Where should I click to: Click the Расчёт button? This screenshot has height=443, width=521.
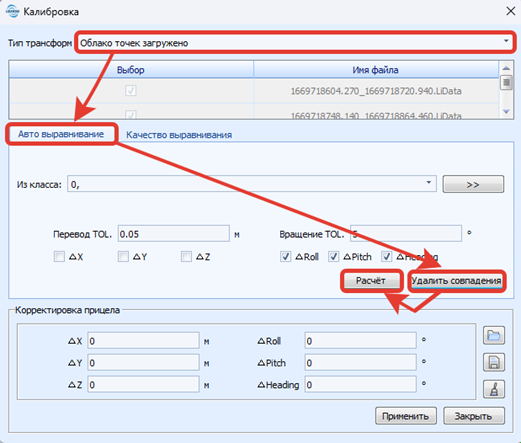(x=371, y=281)
